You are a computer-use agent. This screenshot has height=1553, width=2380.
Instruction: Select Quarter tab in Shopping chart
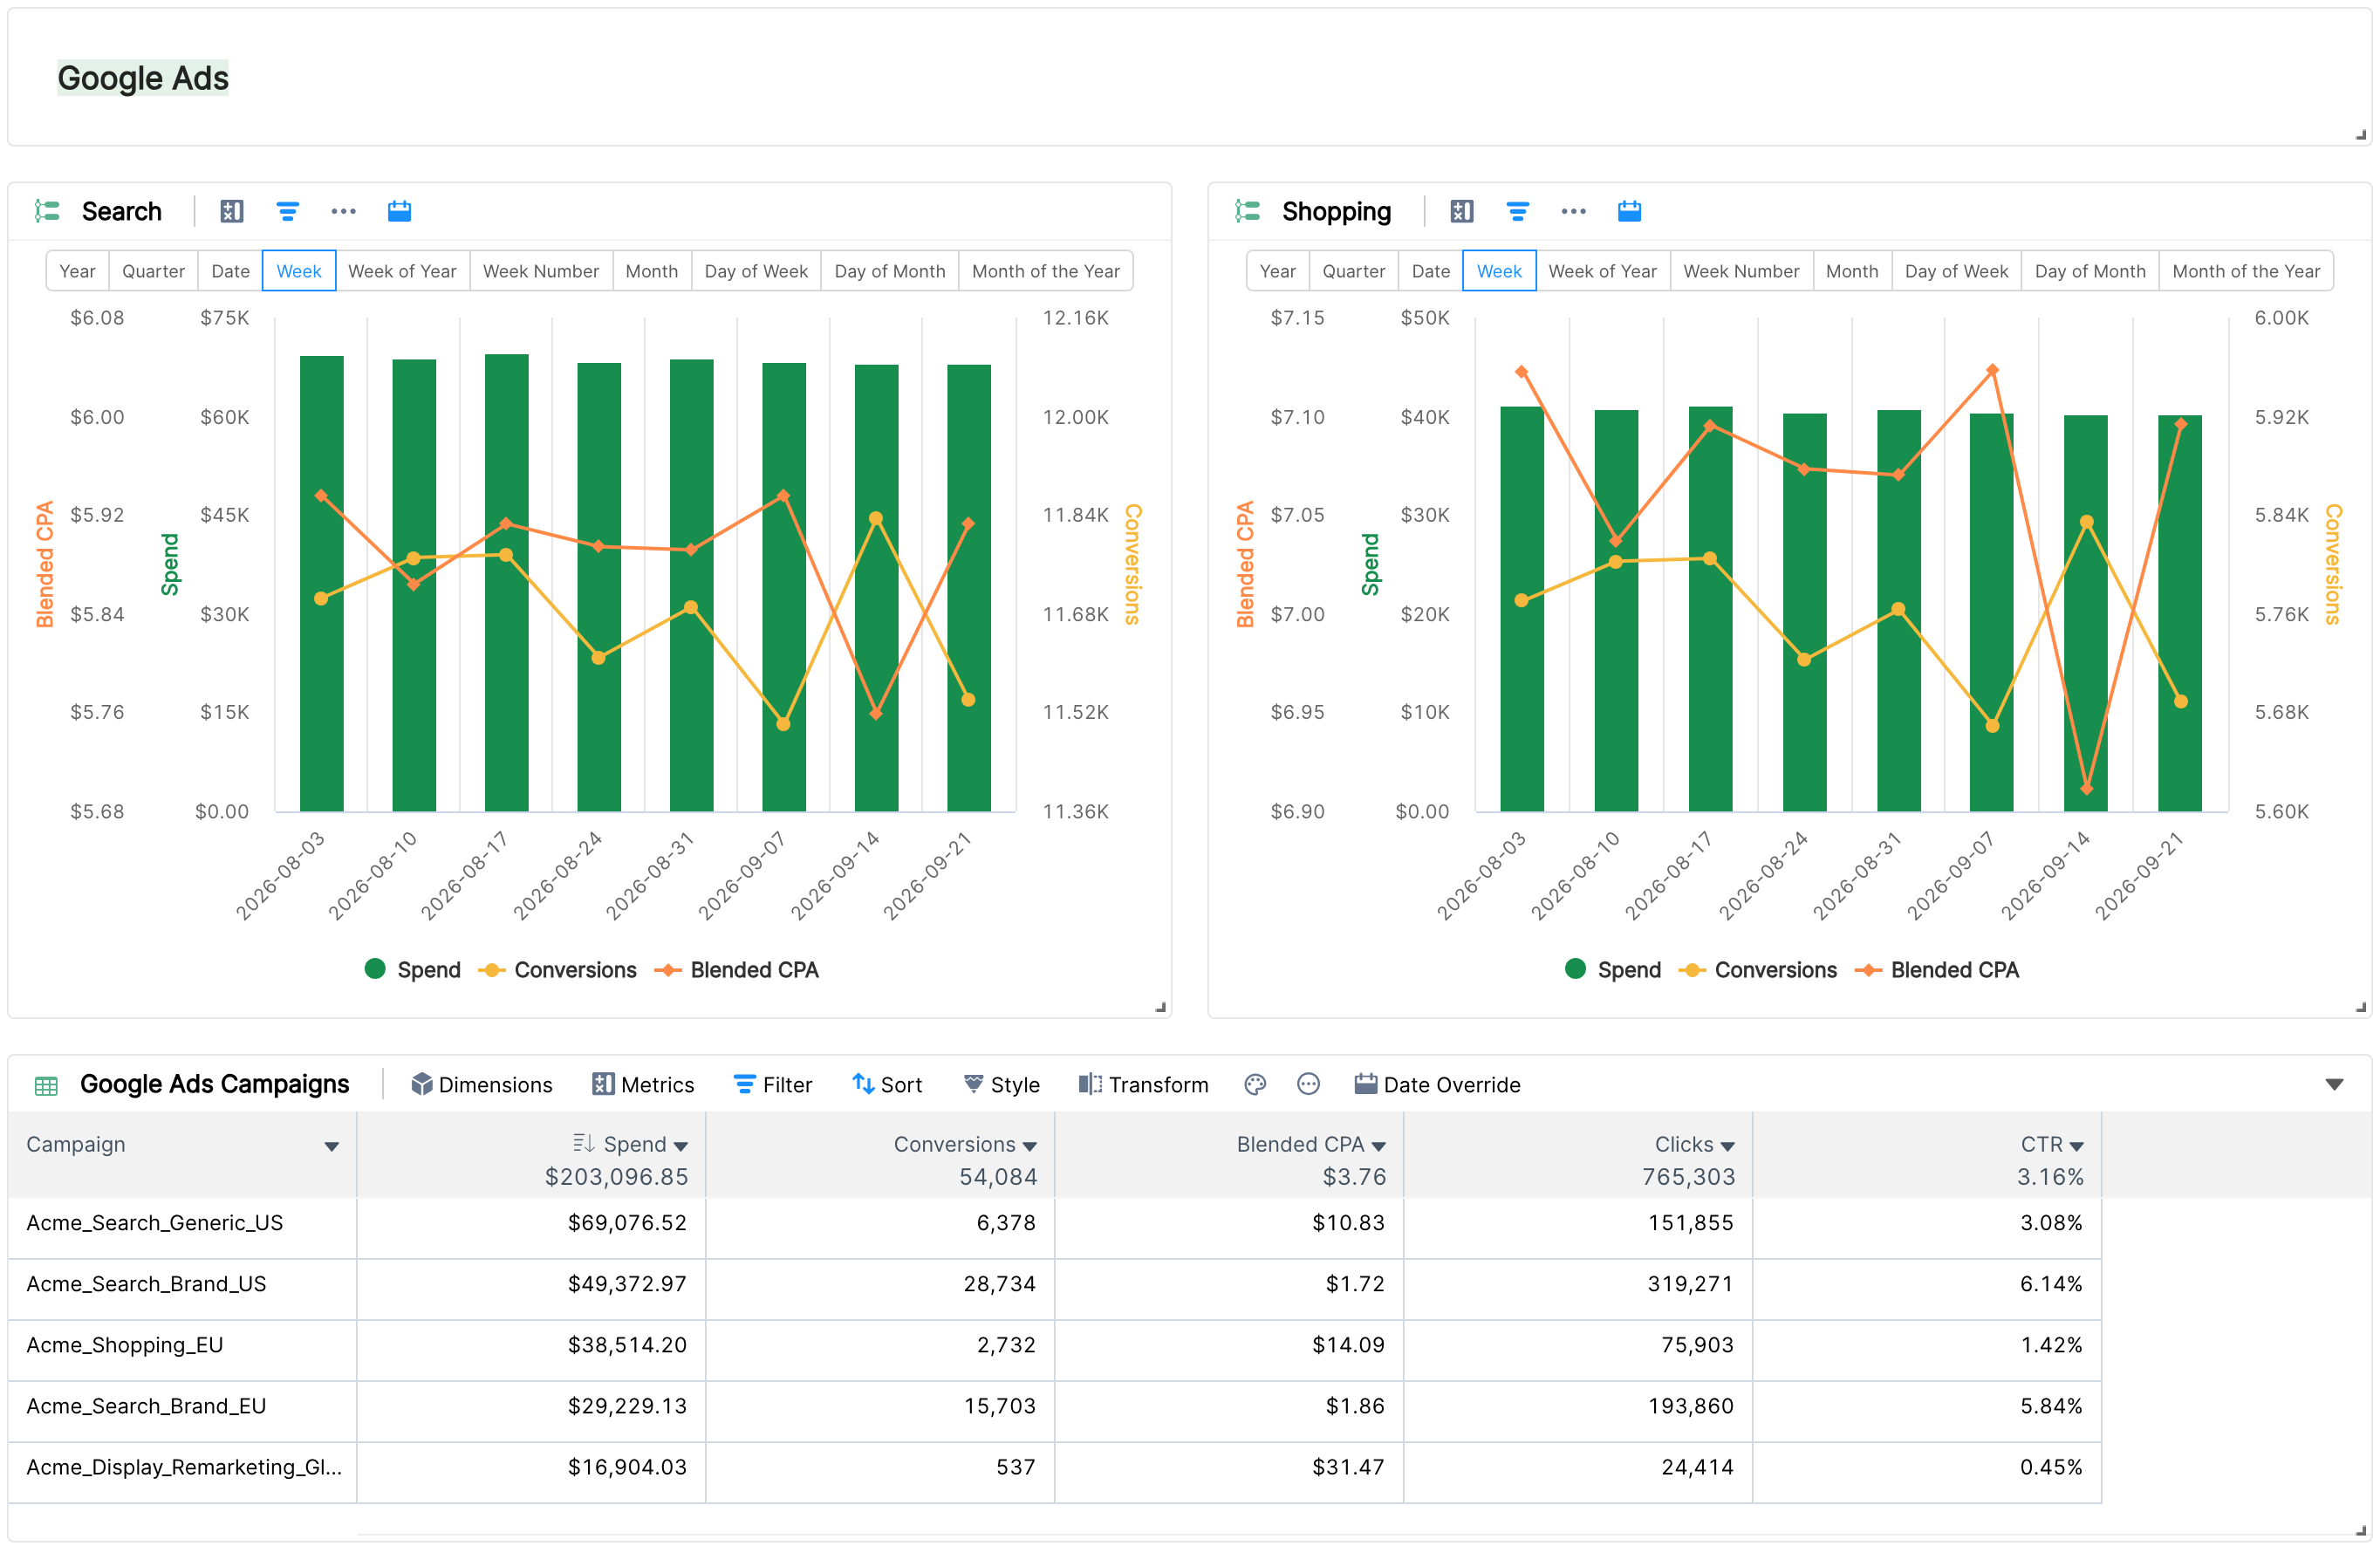1353,271
